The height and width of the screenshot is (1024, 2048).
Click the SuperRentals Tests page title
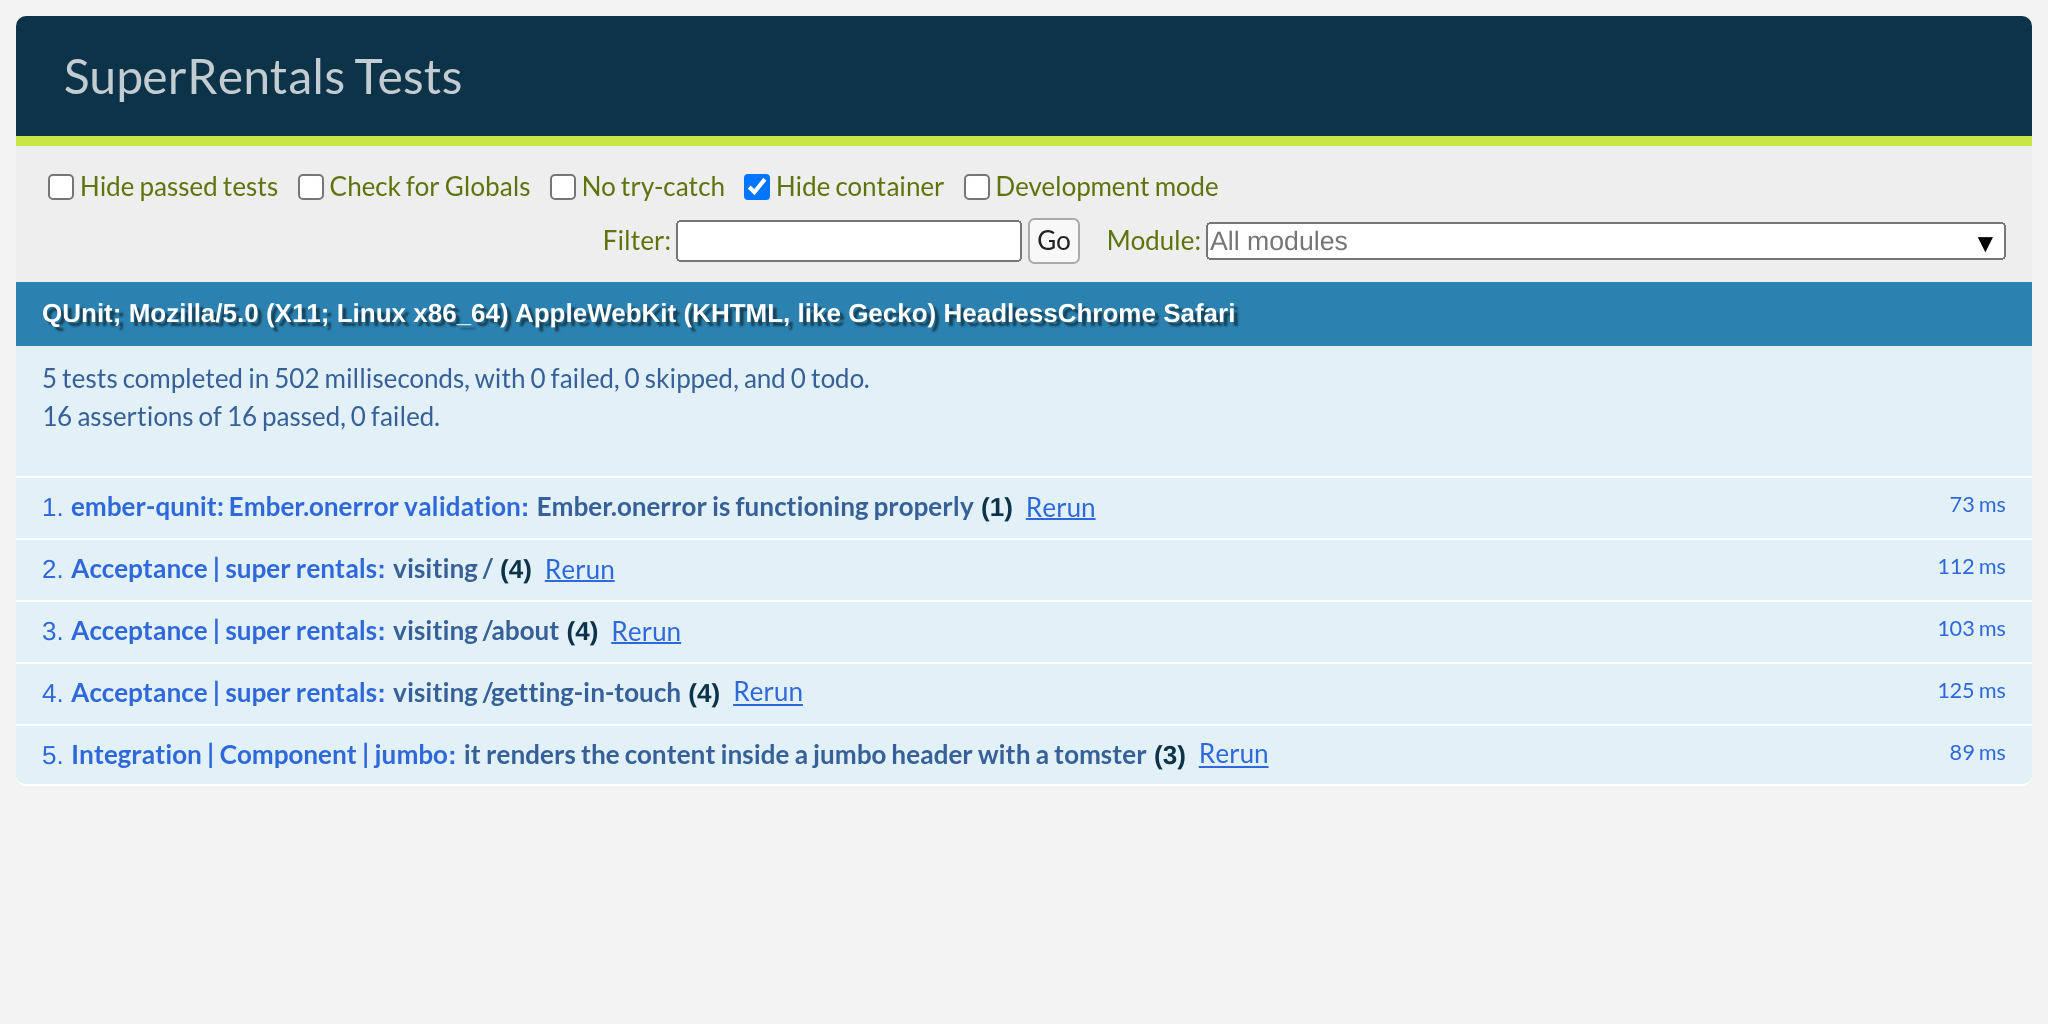[264, 76]
